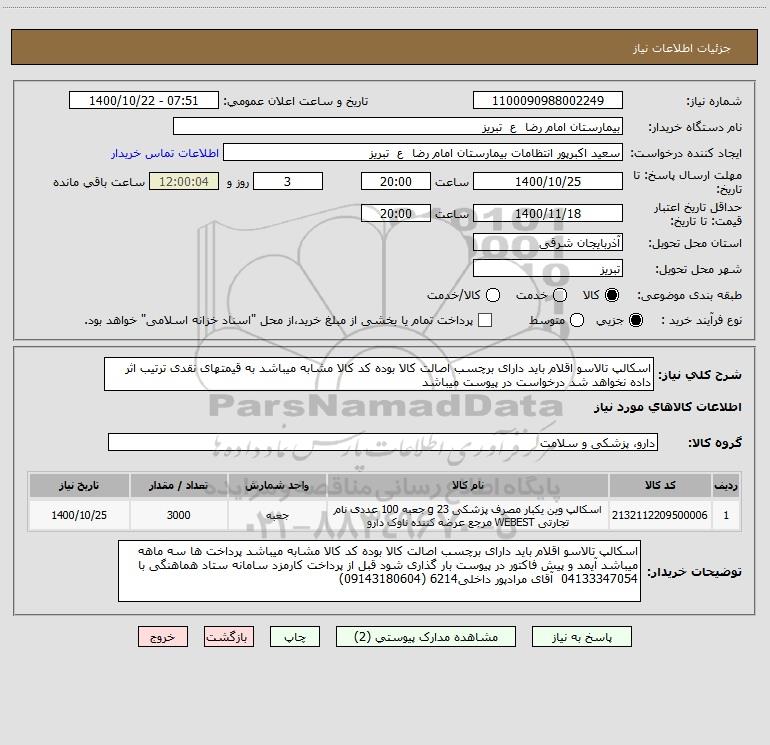
Task: Click the خروج exit button
Action: pos(163,636)
